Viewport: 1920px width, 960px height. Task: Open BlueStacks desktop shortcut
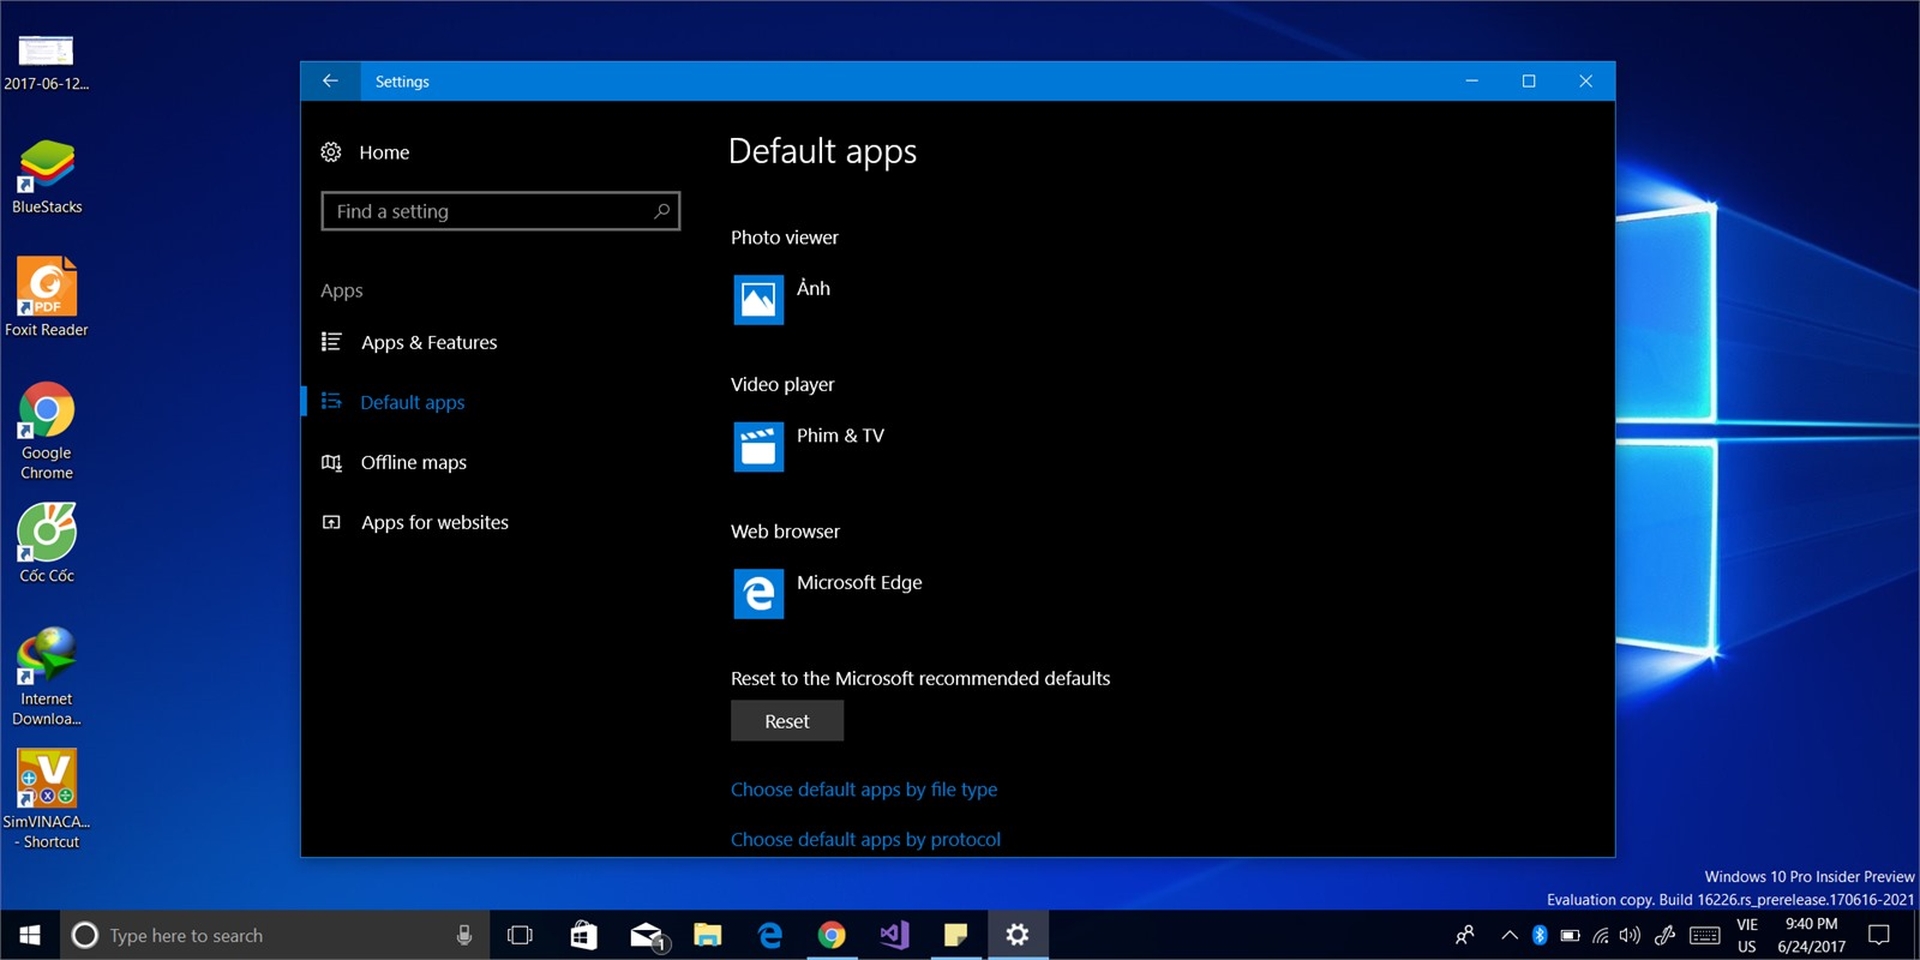click(46, 177)
